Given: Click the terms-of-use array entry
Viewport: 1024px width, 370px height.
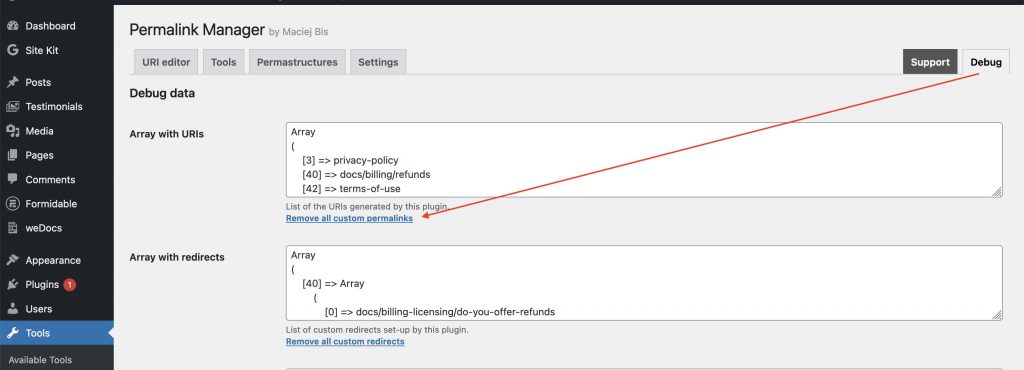Looking at the screenshot, I should (351, 189).
